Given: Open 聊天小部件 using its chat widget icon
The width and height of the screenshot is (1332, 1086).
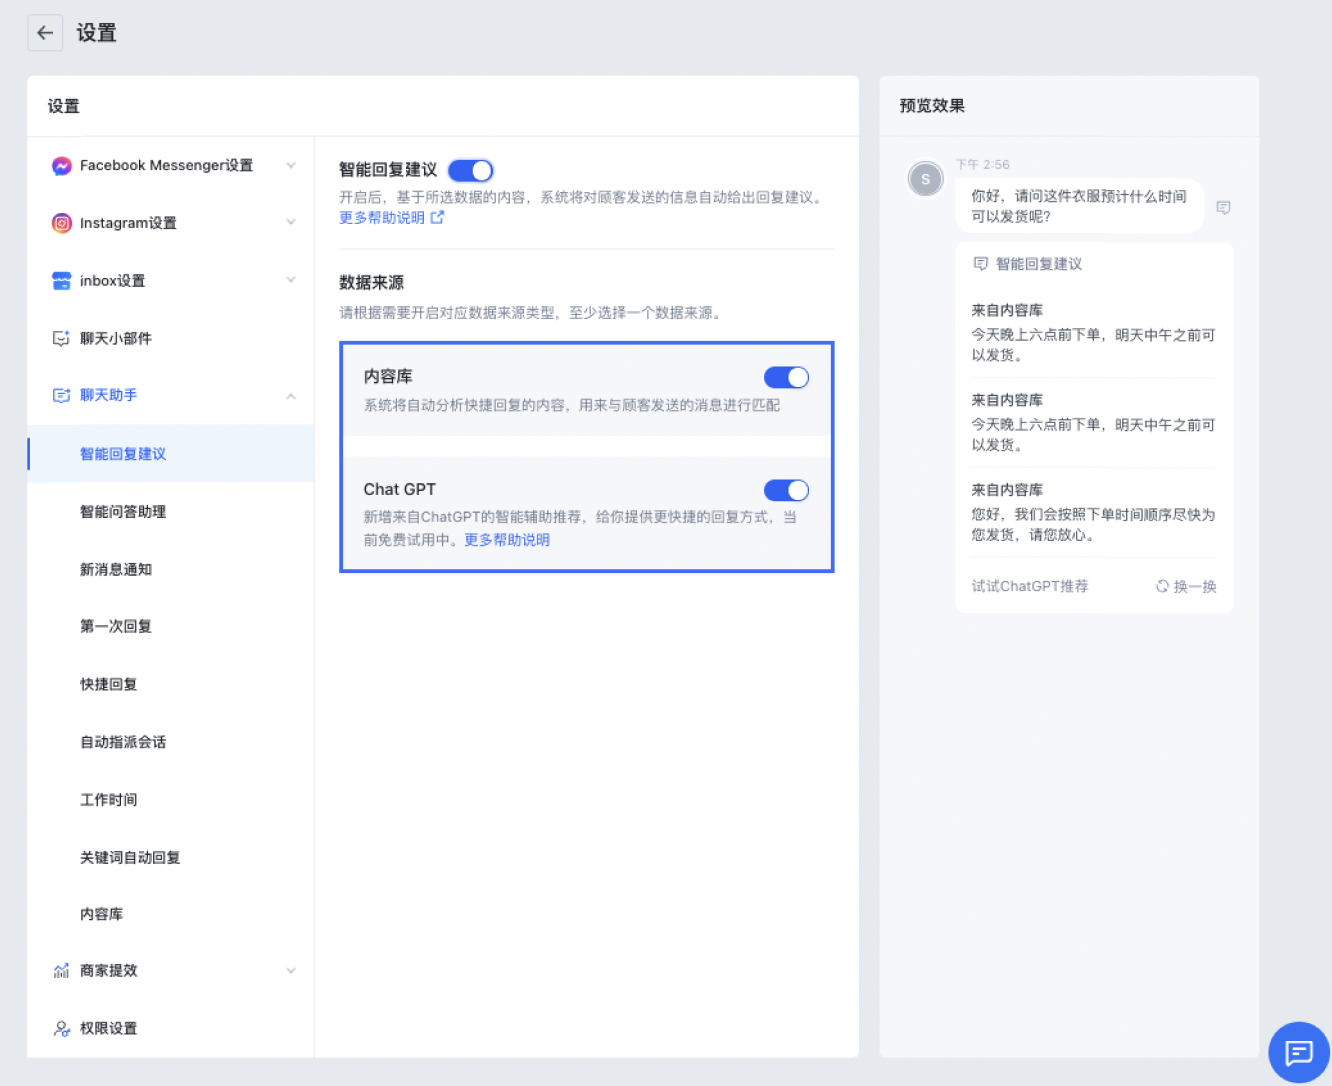Looking at the screenshot, I should click(x=61, y=338).
